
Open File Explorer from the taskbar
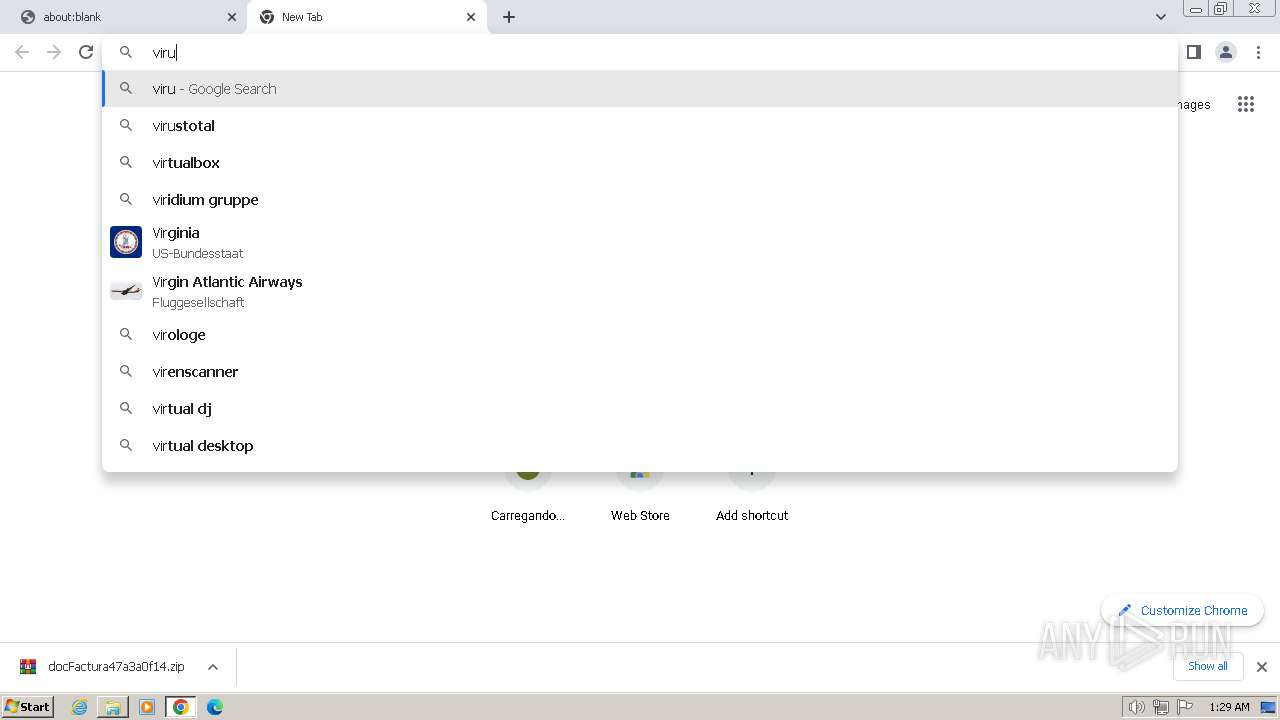pyautogui.click(x=113, y=707)
